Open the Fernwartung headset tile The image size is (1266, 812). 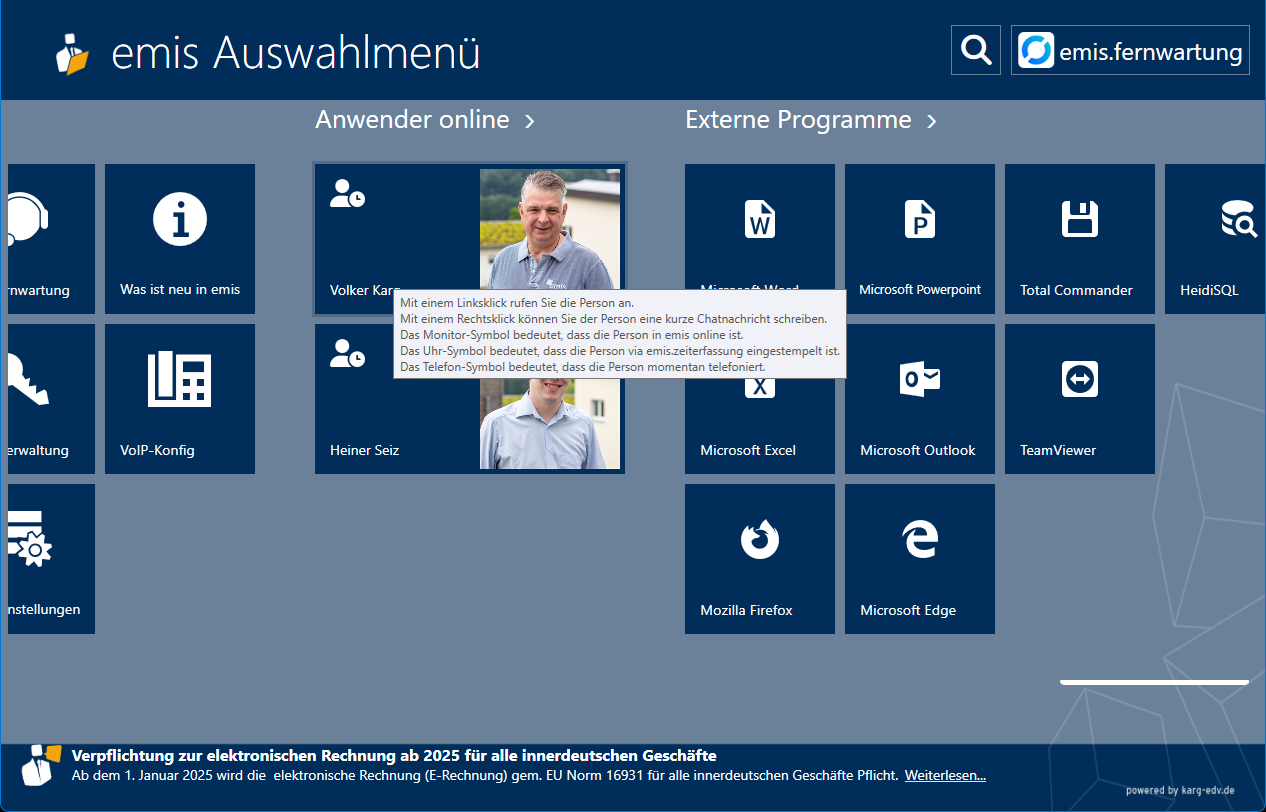51,239
